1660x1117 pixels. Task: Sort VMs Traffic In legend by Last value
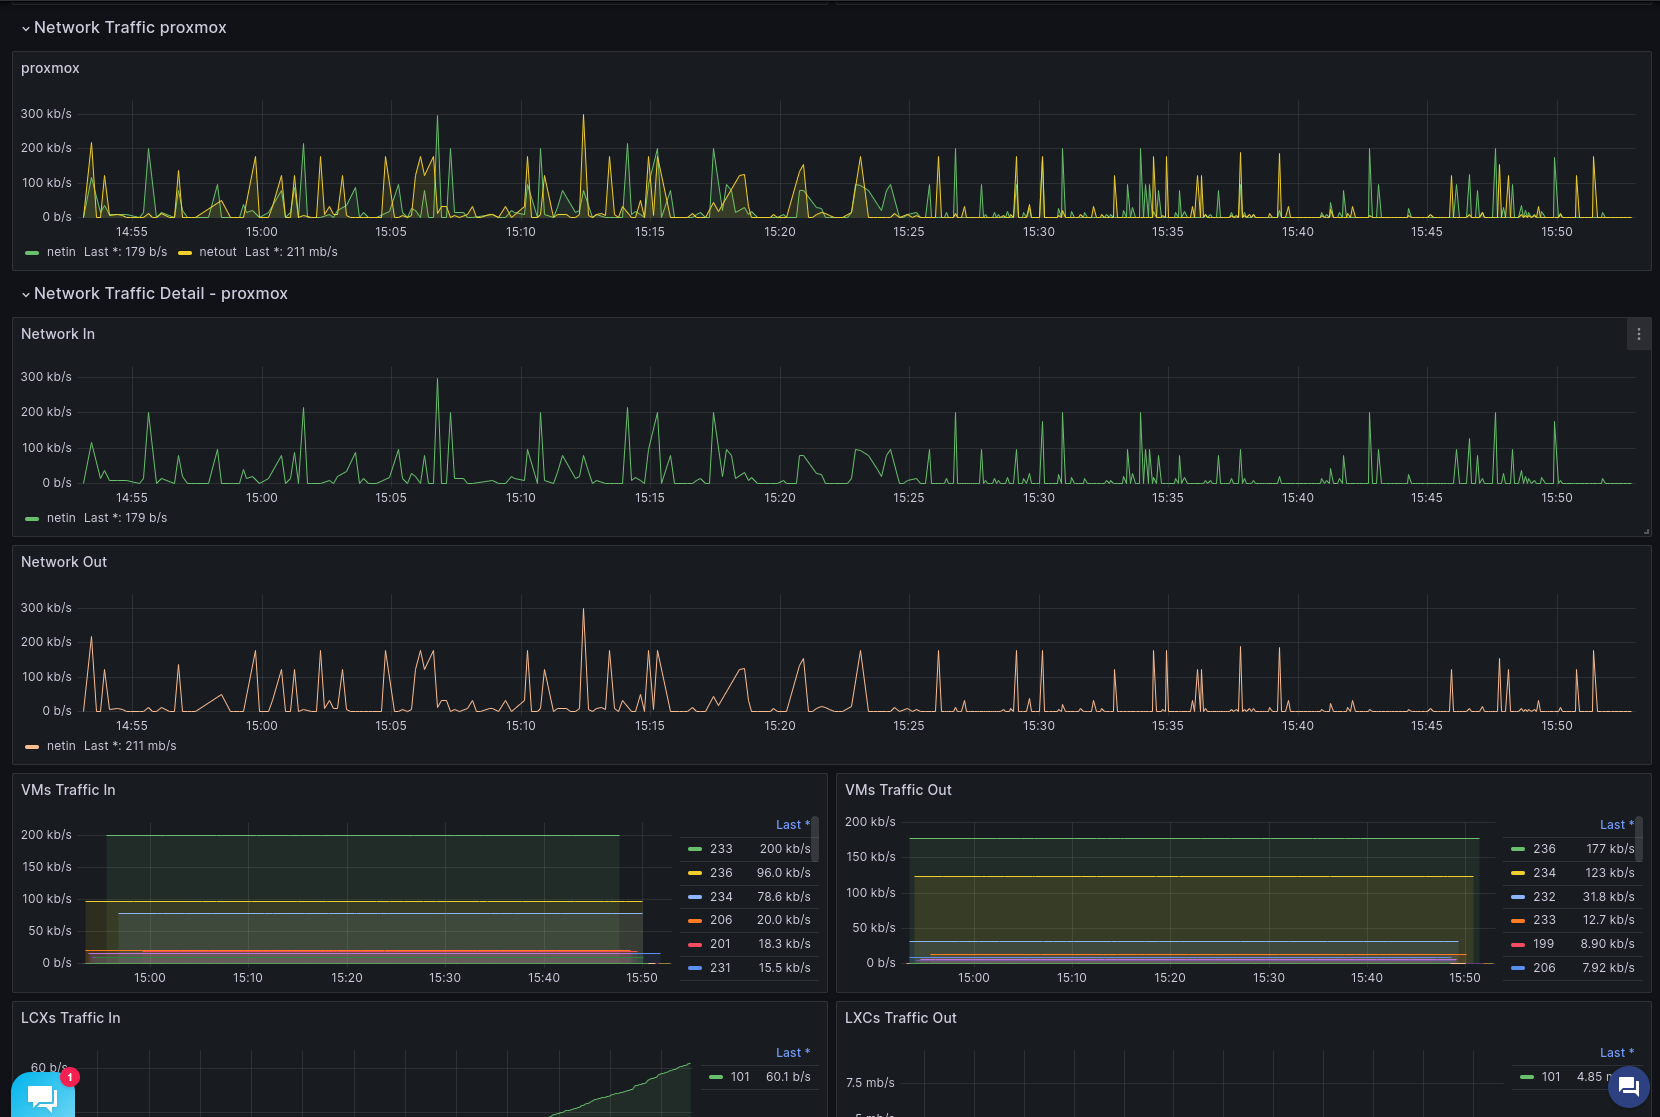click(792, 824)
